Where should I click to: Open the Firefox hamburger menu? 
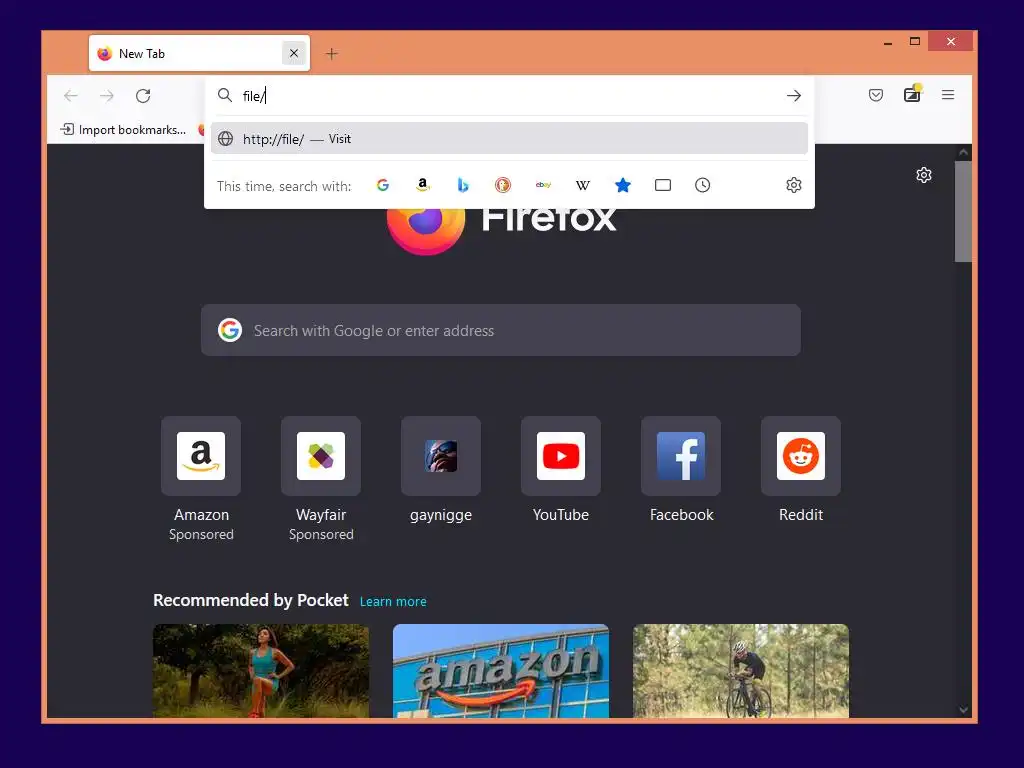coord(948,95)
